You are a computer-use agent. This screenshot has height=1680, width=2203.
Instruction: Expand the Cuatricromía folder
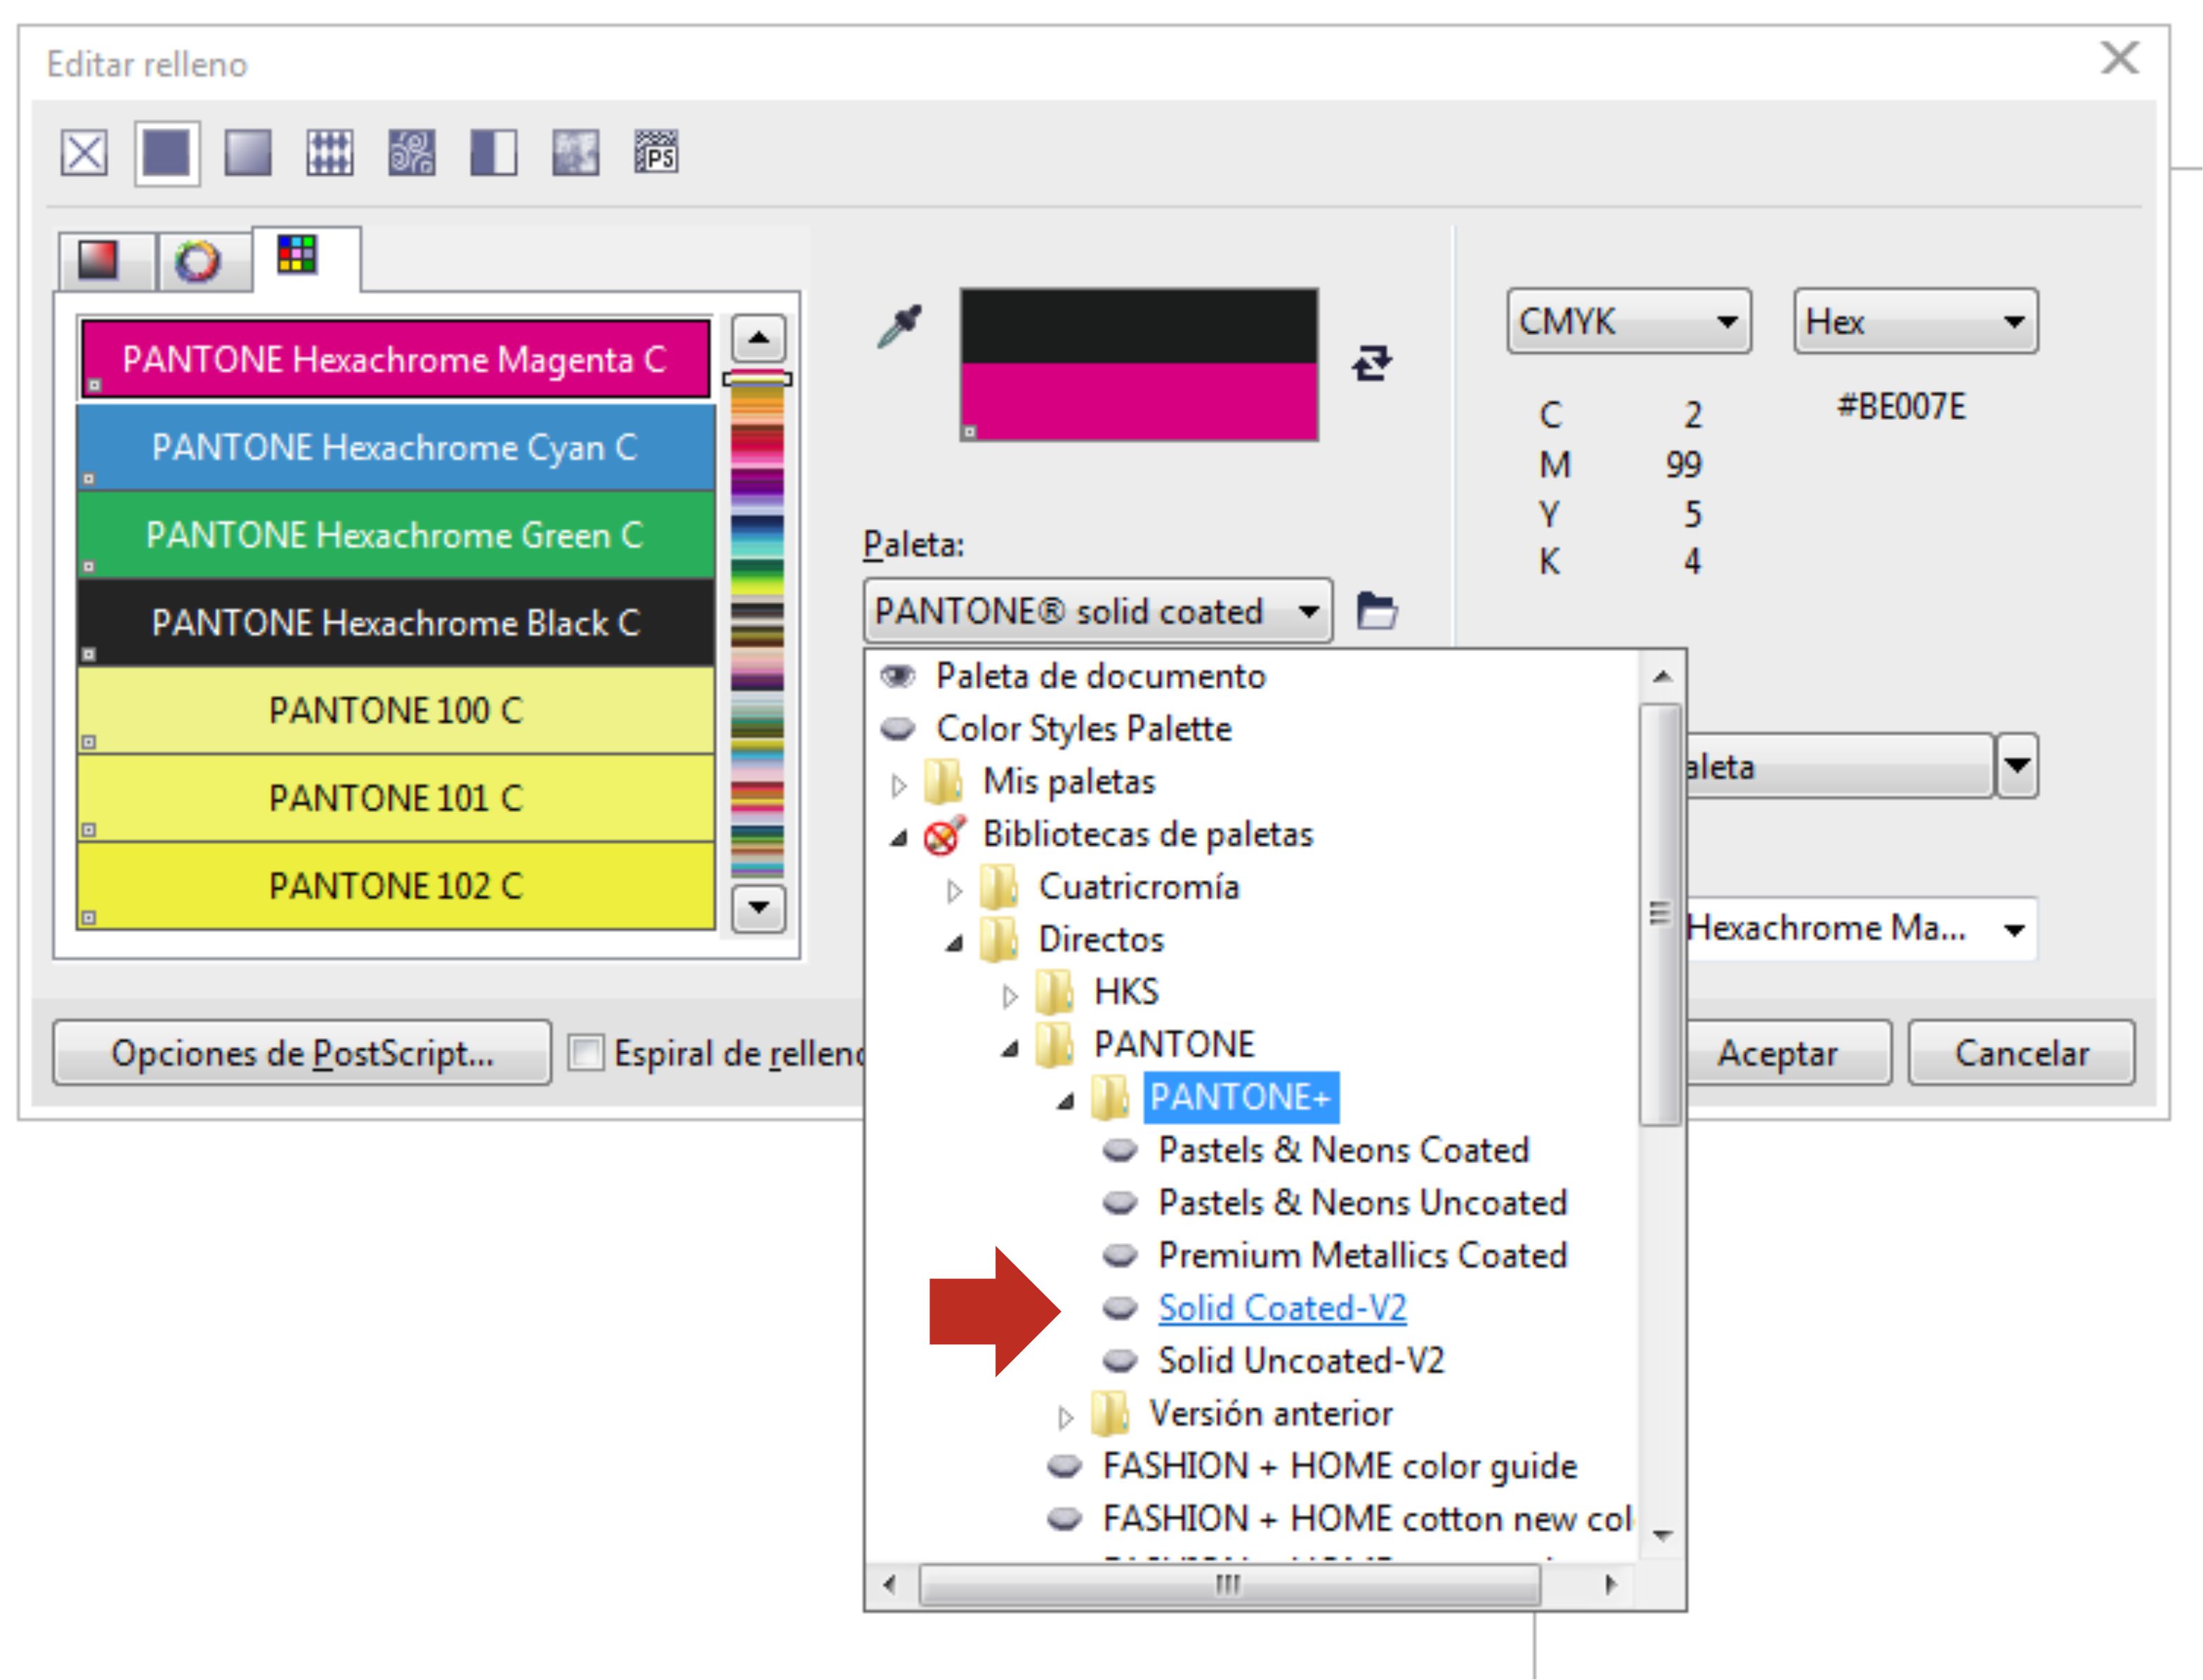click(954, 891)
